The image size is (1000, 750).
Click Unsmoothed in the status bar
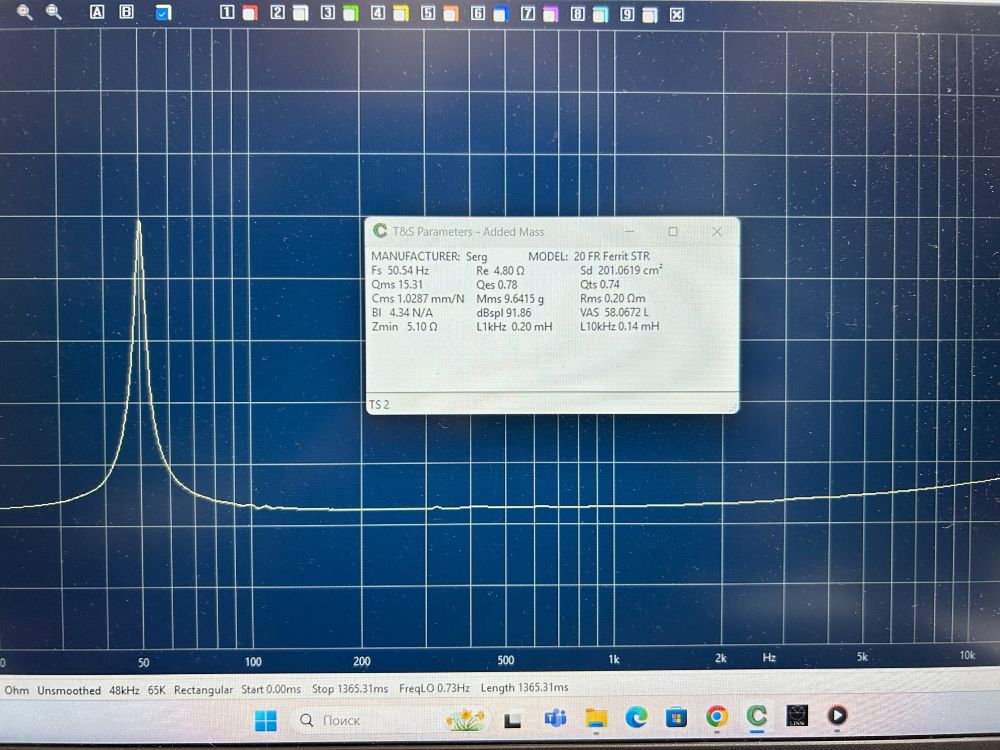click(69, 690)
